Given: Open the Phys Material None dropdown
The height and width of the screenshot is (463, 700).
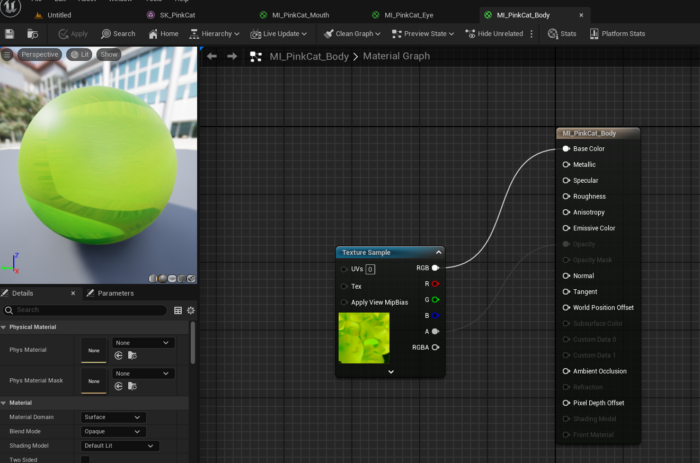Looking at the screenshot, I should (x=142, y=343).
